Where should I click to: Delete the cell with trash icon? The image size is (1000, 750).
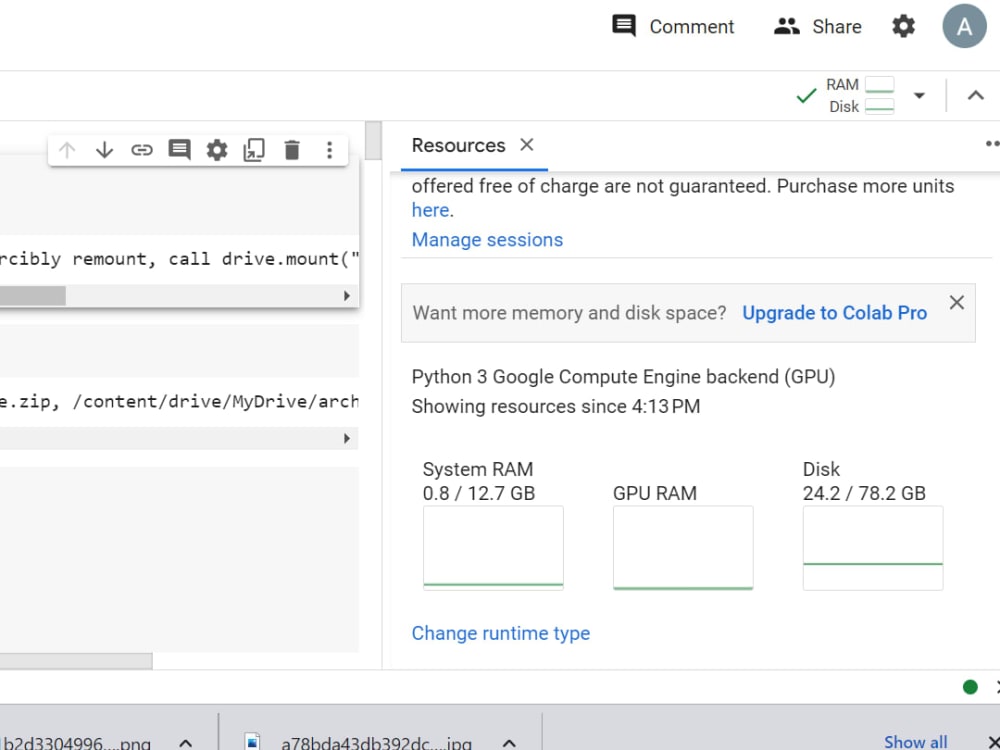tap(291, 150)
